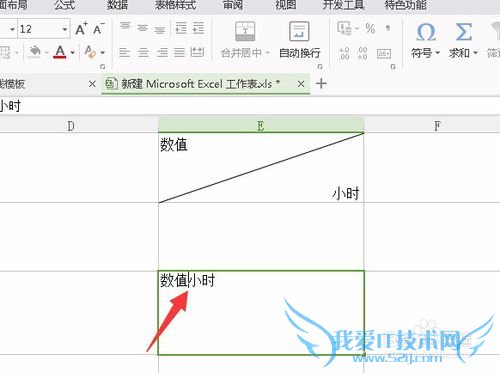
Task: Click the cell borders icon
Action: coord(5,52)
